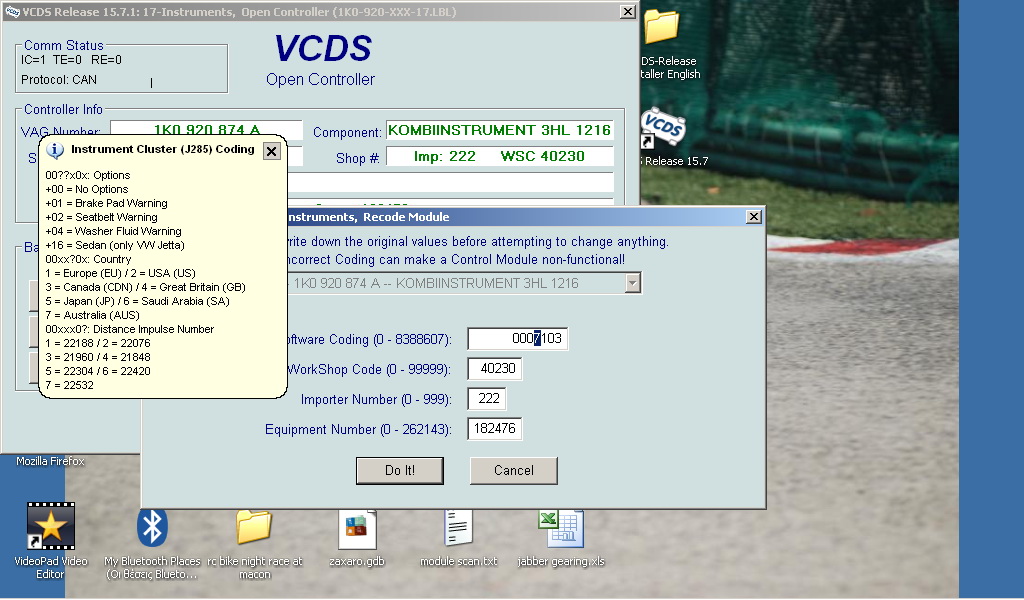Click the Shop # field with WSC 40230
This screenshot has height=600, width=1024.
click(500, 156)
